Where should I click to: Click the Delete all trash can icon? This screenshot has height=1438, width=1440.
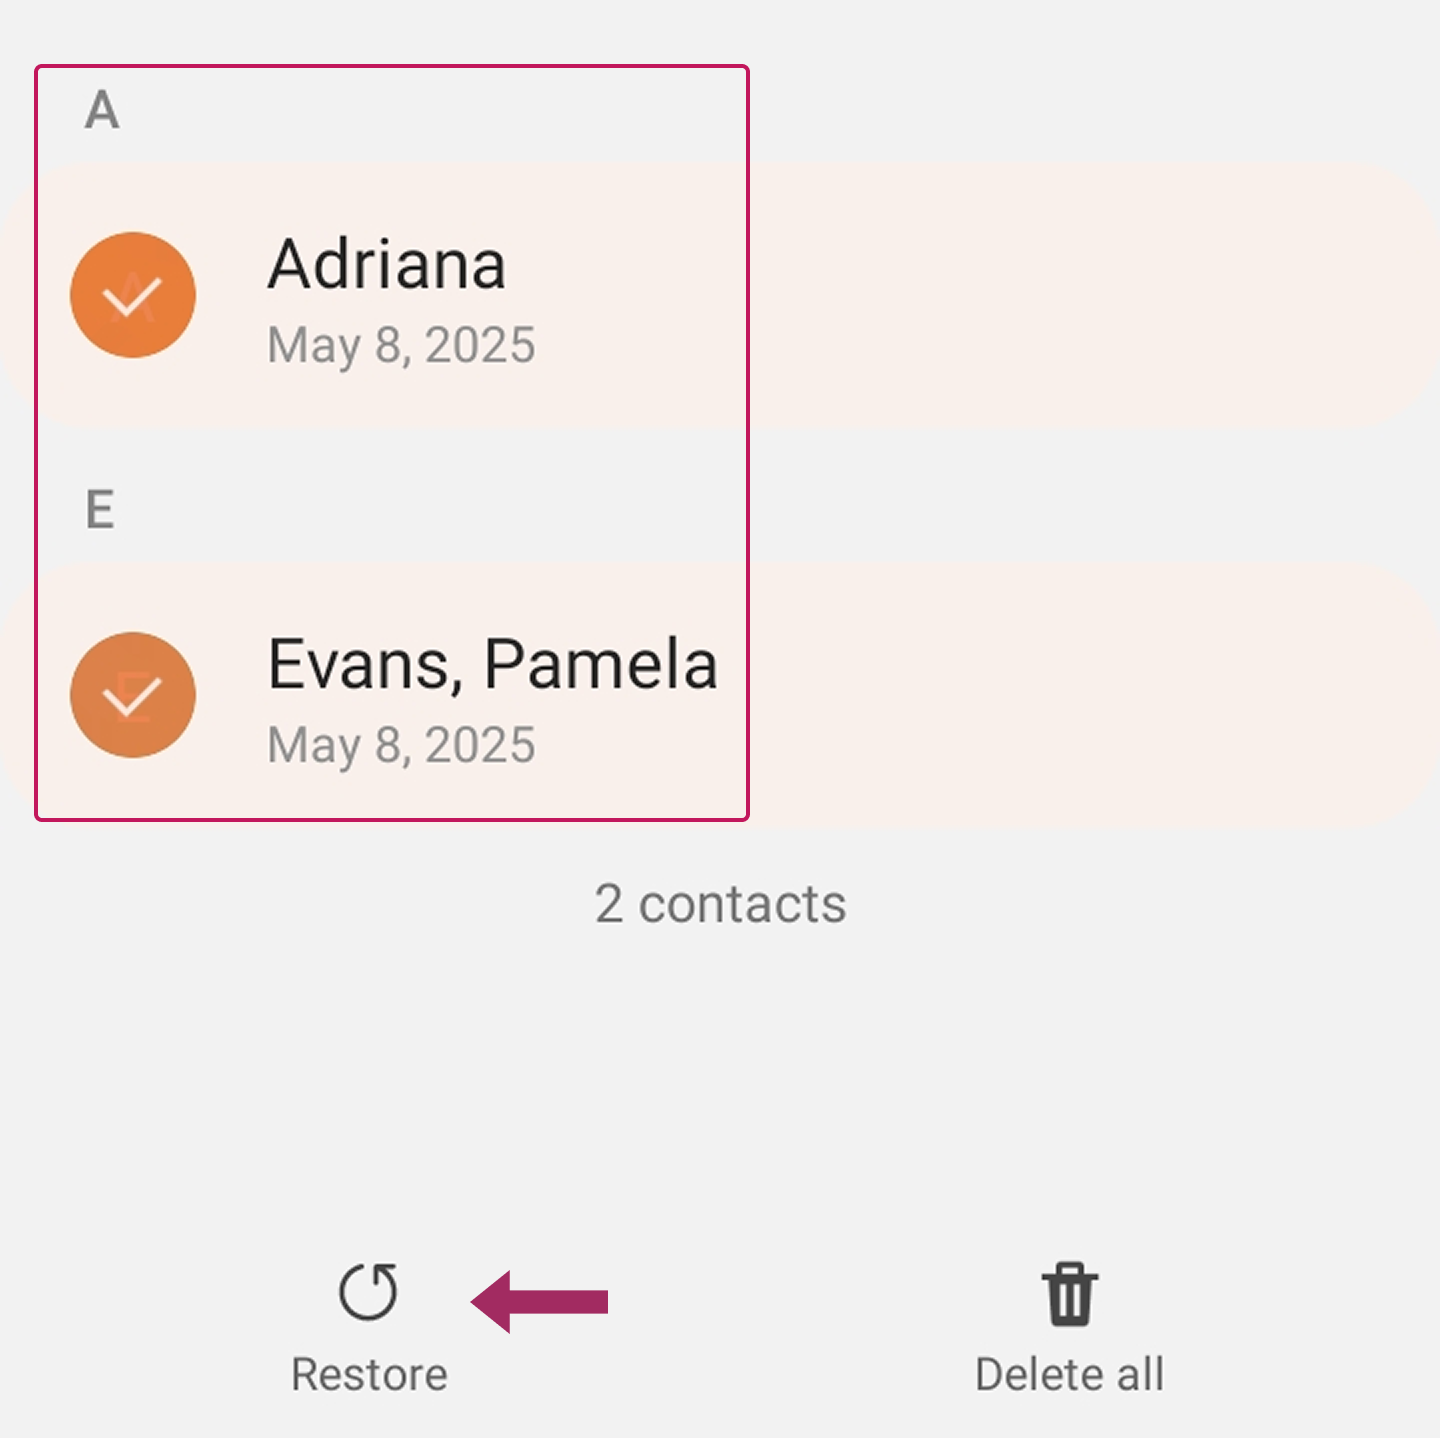tap(1069, 1294)
